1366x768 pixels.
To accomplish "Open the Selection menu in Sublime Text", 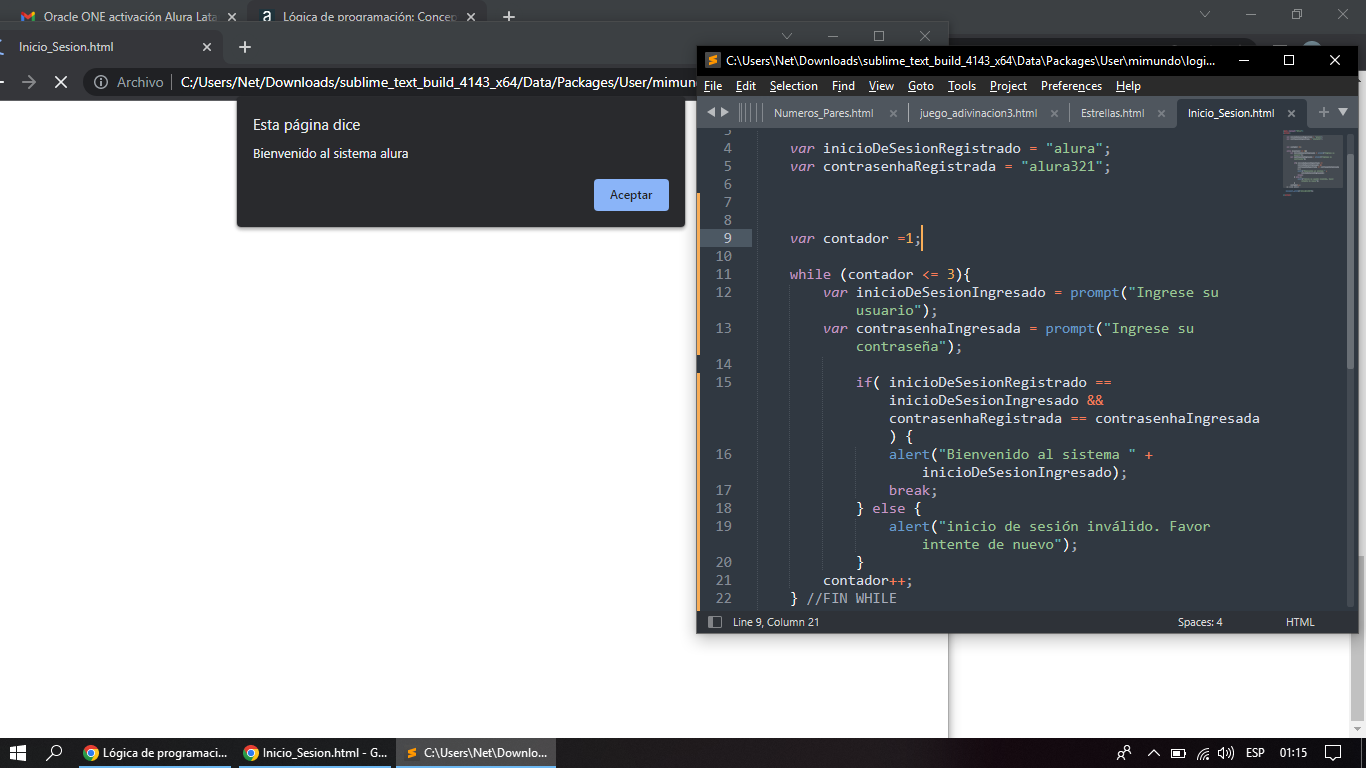I will (x=794, y=86).
